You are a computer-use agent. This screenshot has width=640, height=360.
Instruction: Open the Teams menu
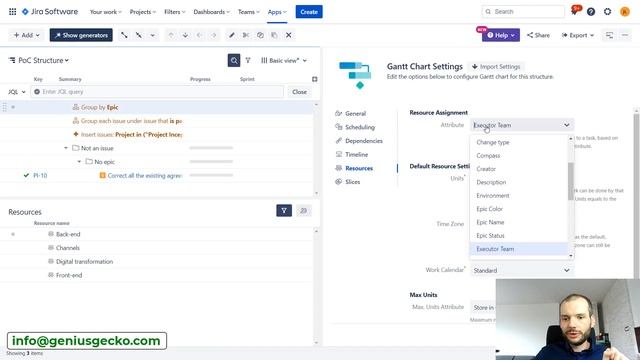(x=249, y=12)
